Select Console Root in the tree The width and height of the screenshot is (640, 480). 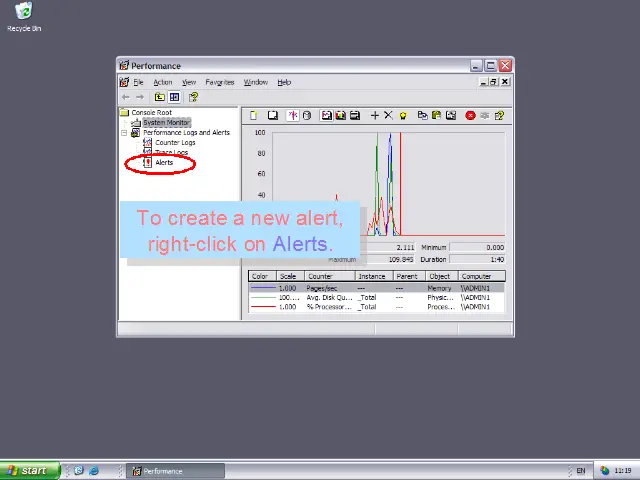[x=151, y=112]
